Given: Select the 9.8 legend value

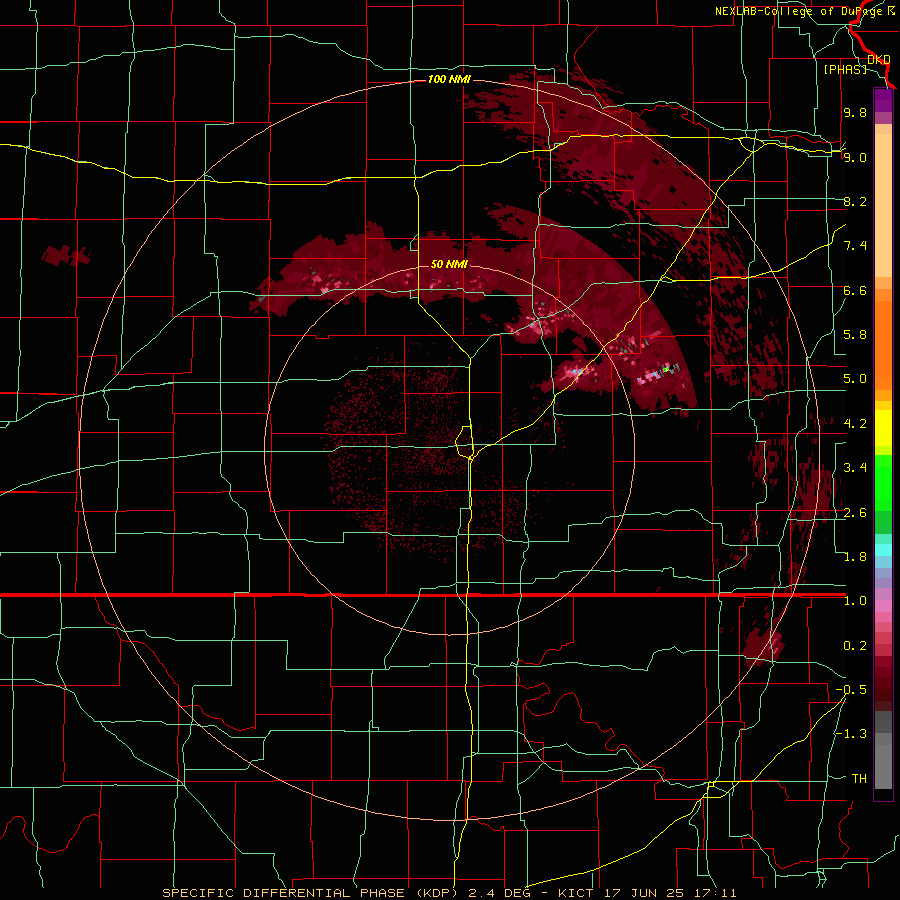Looking at the screenshot, I should point(855,112).
